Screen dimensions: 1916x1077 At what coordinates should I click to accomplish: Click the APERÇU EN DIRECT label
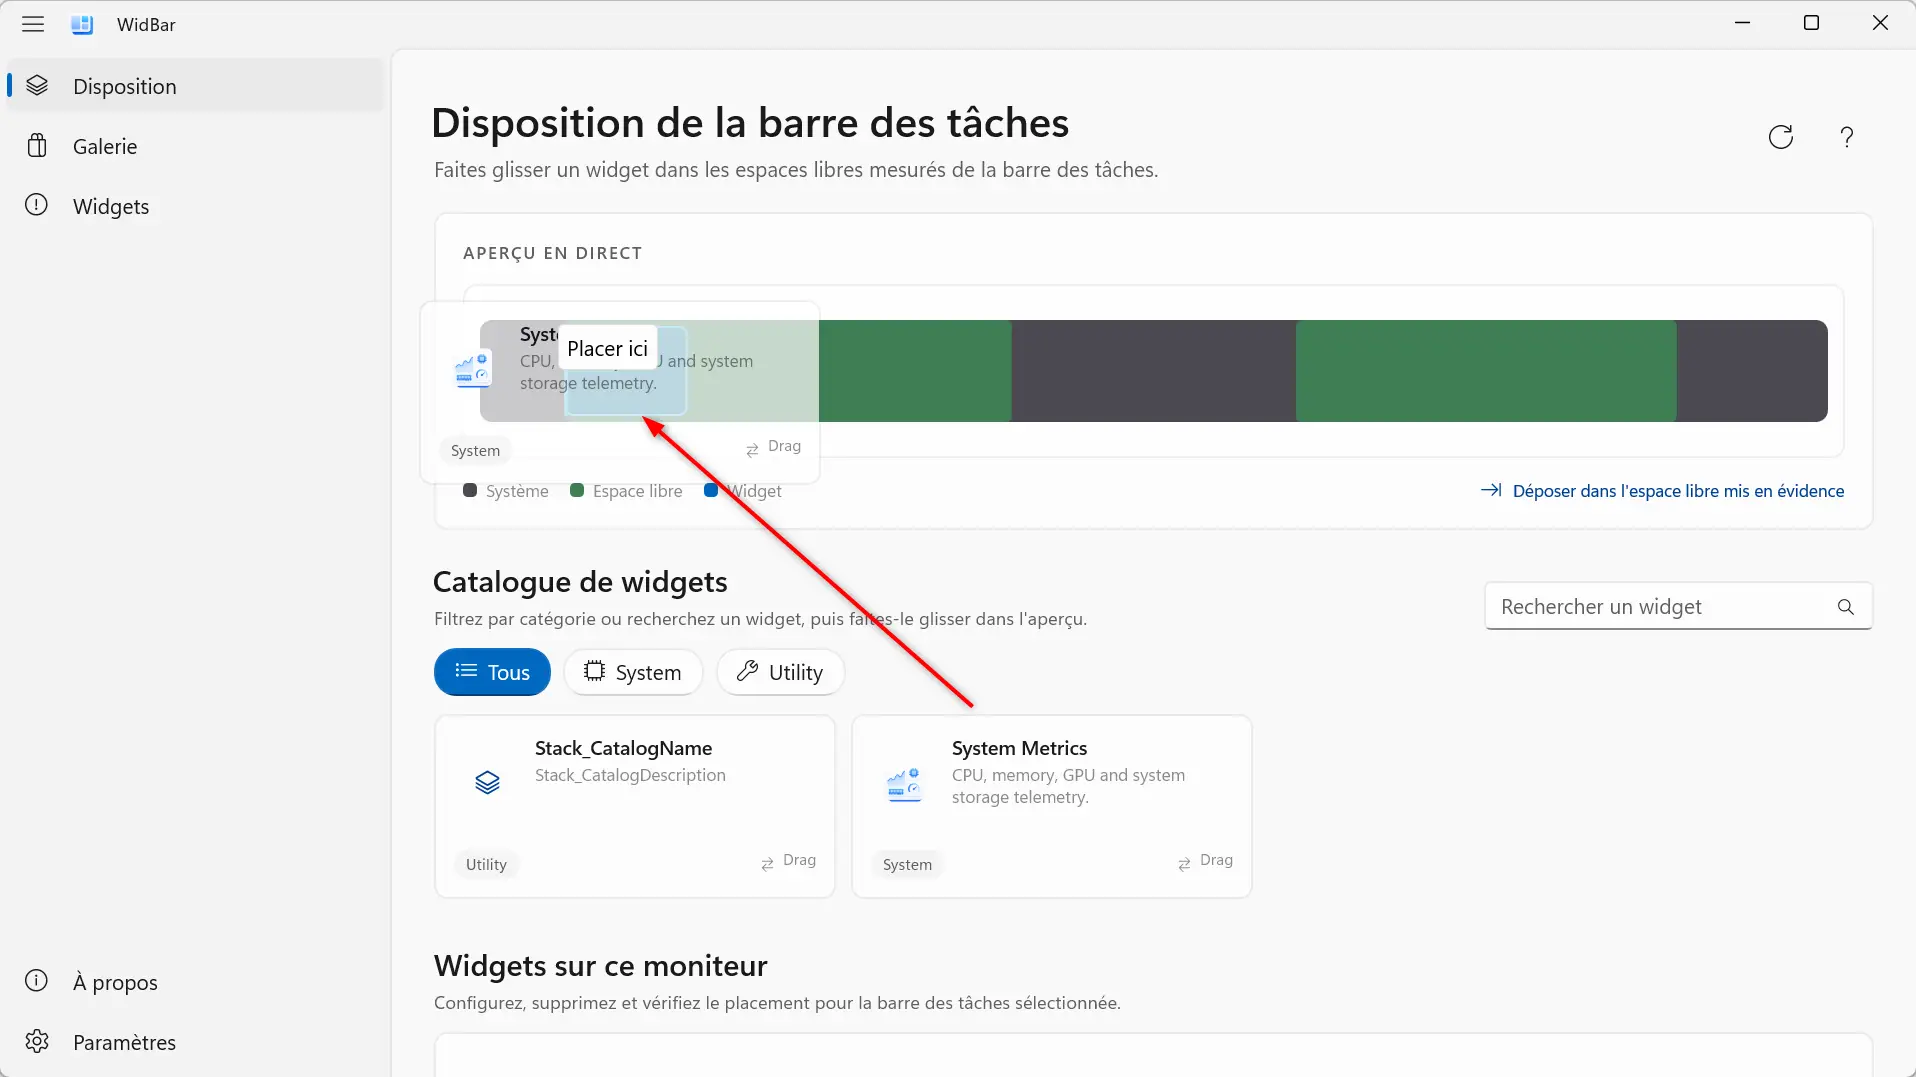[552, 253]
